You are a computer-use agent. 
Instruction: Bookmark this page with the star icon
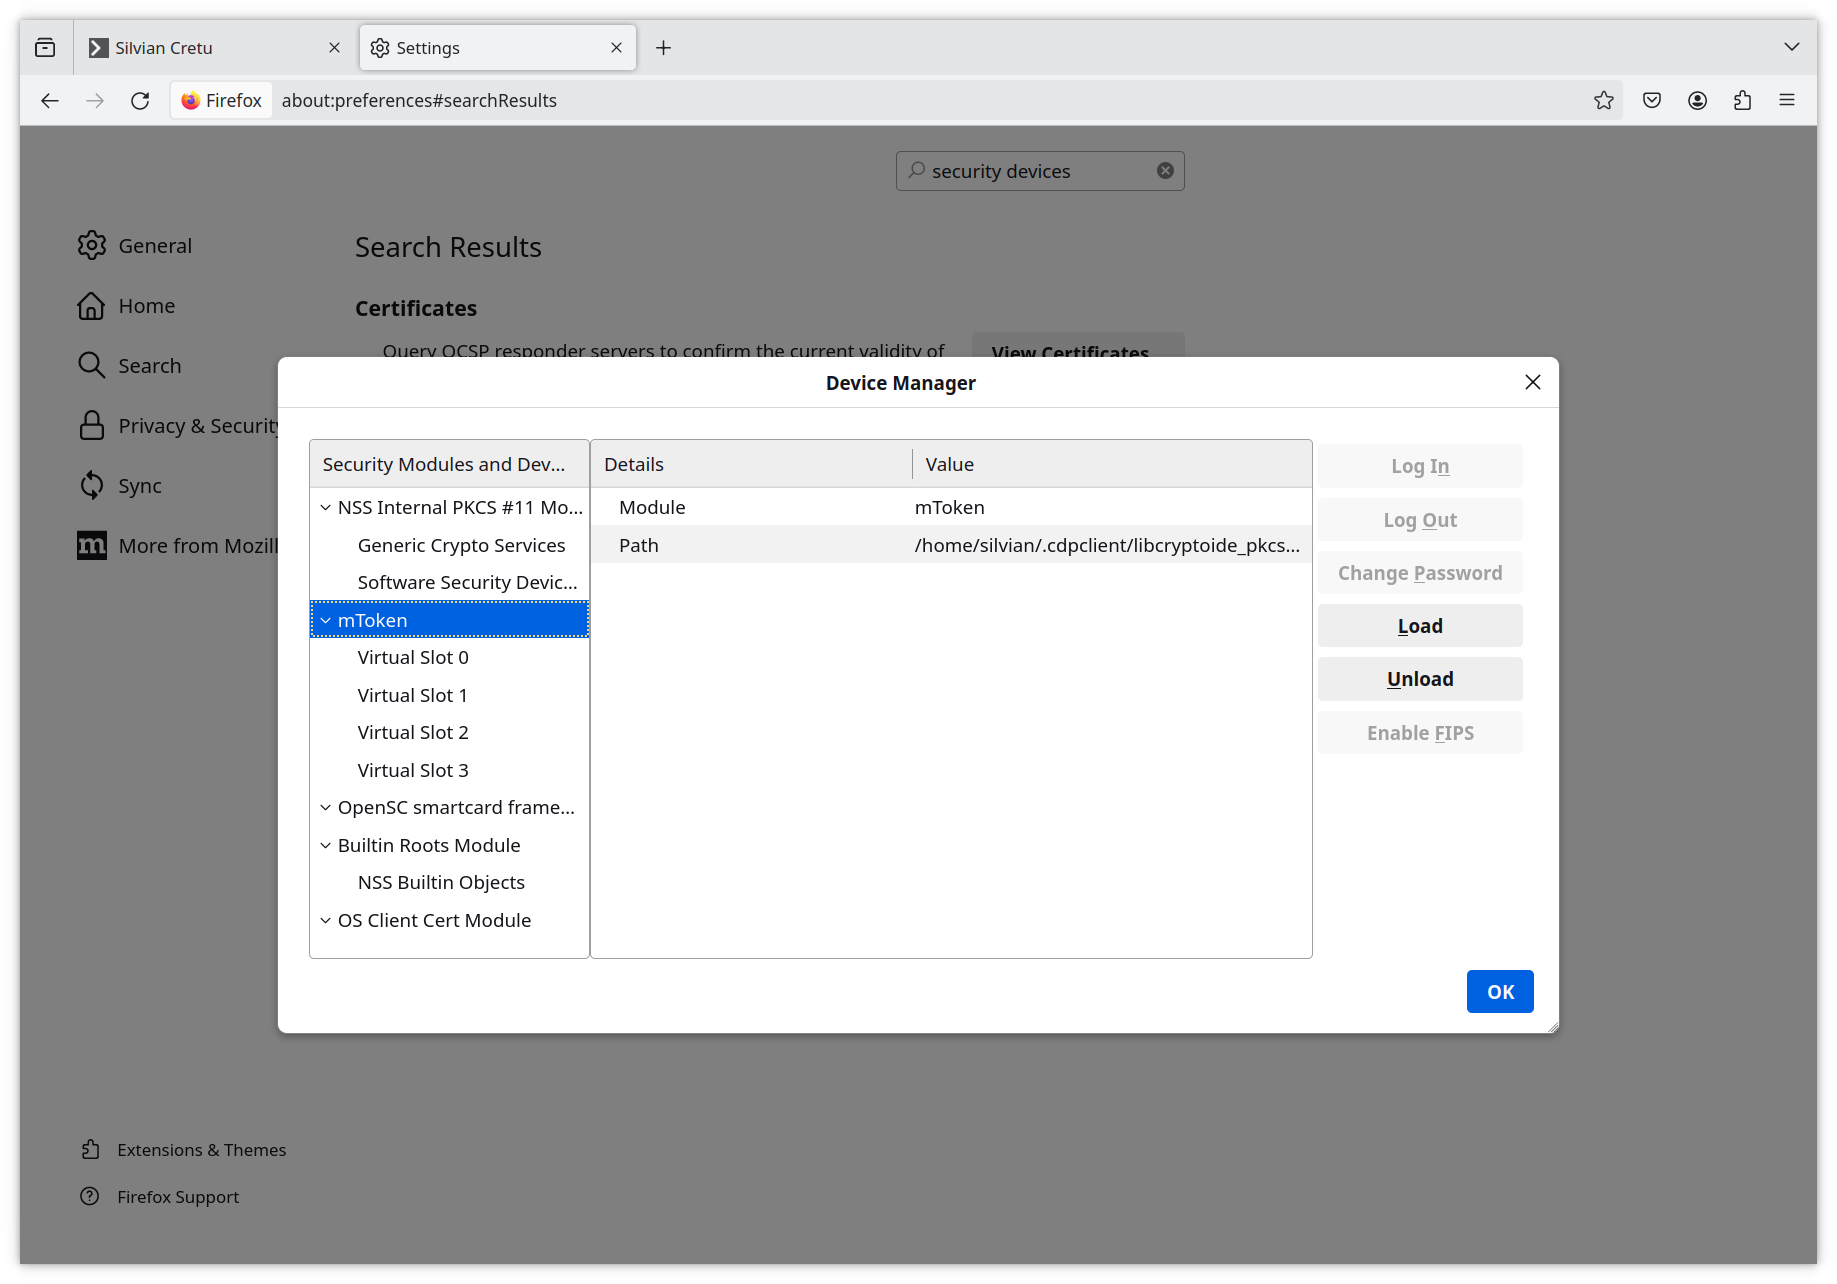[x=1604, y=100]
